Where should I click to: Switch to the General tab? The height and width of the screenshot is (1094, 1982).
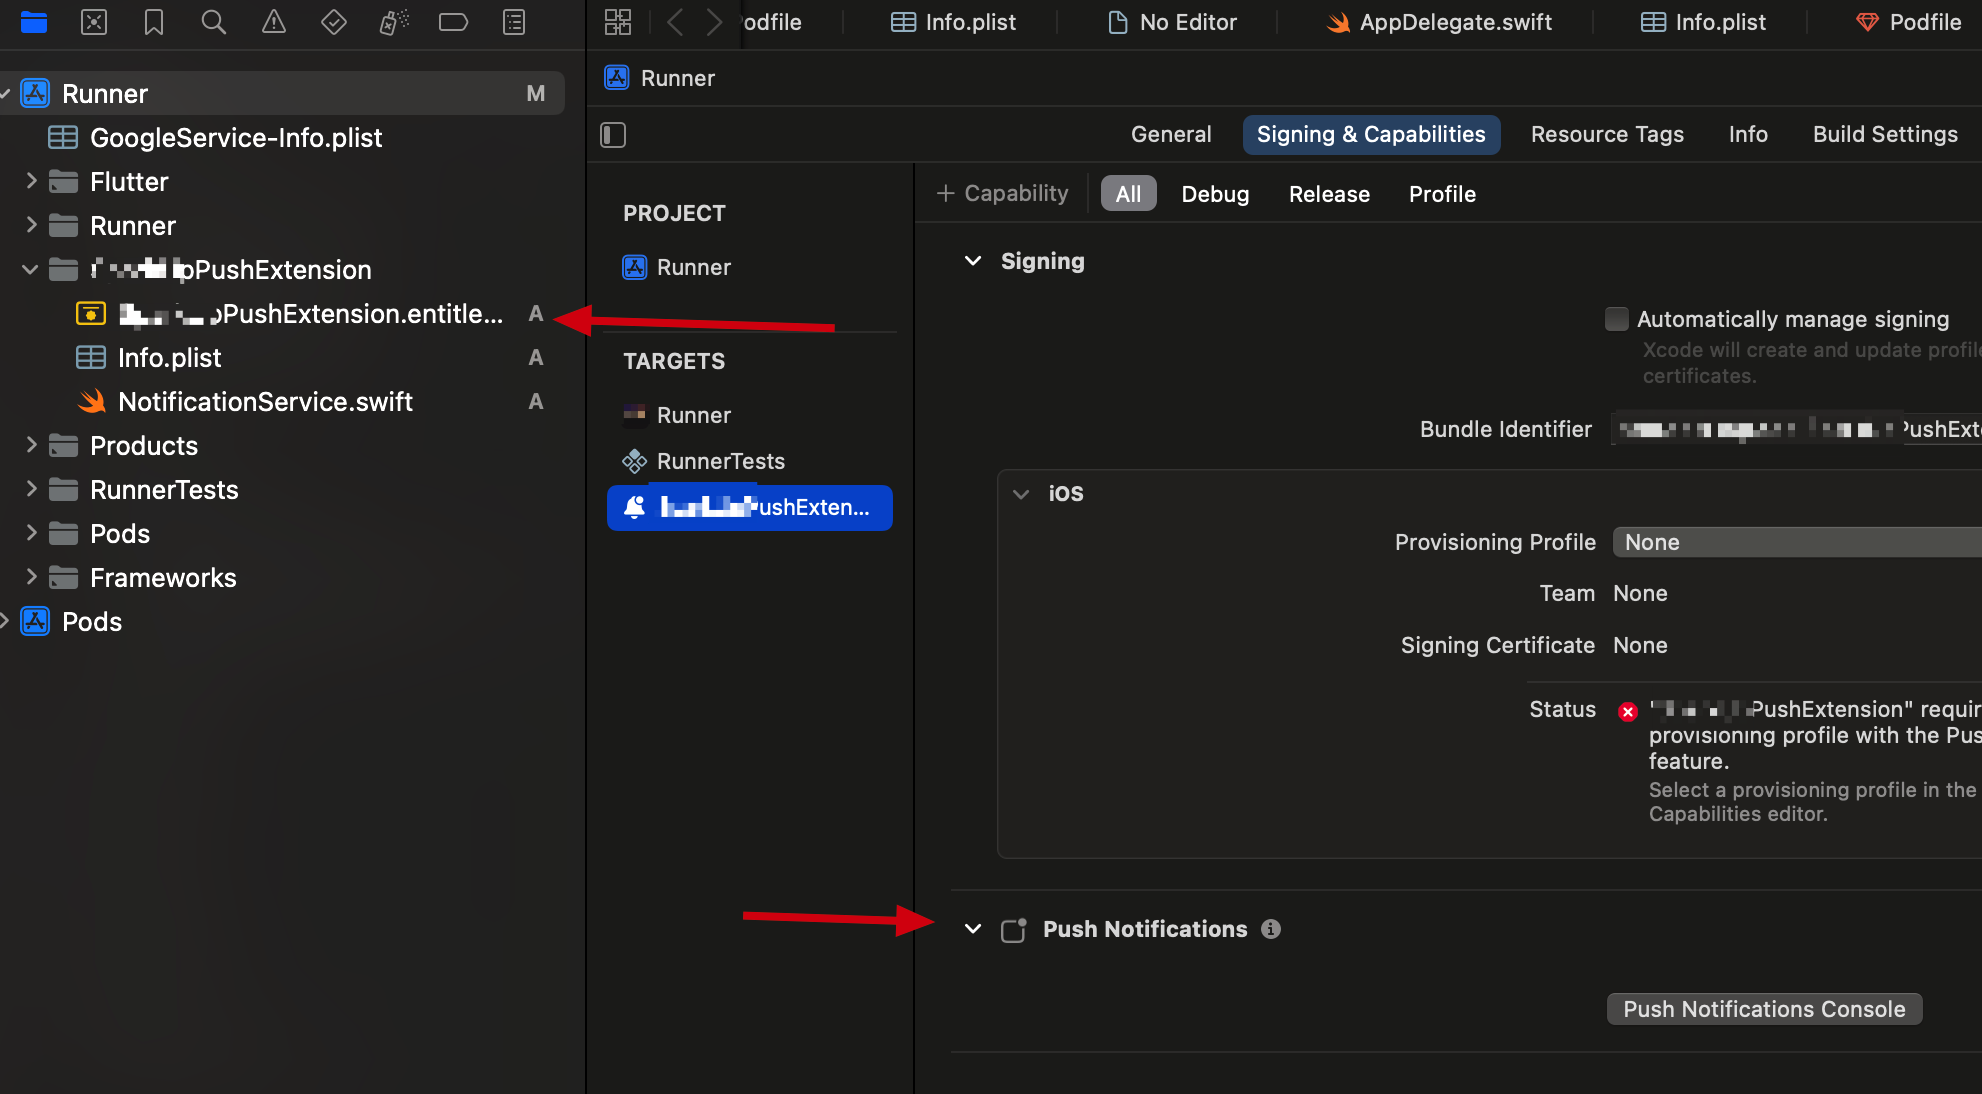coord(1171,135)
